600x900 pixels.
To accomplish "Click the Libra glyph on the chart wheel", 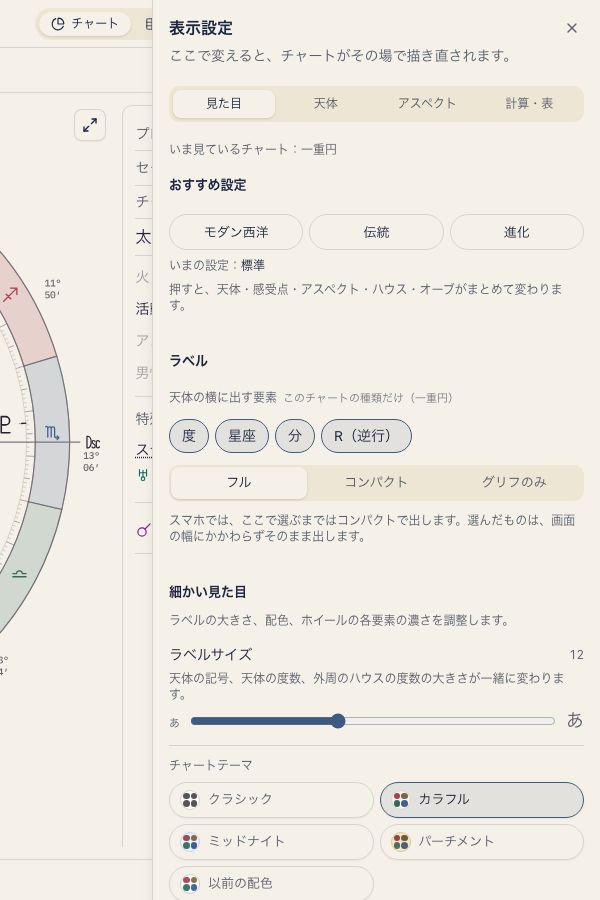I will (19, 573).
